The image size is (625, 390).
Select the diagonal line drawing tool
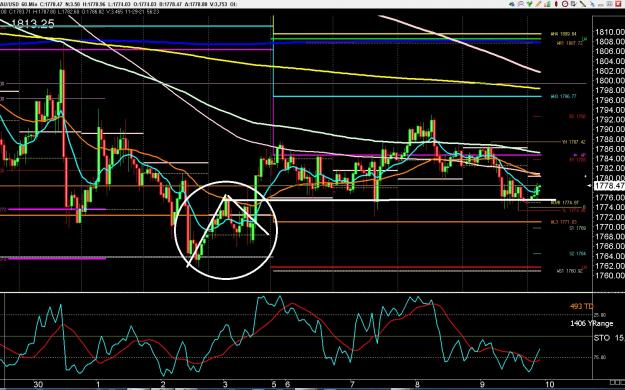tap(583, 4)
